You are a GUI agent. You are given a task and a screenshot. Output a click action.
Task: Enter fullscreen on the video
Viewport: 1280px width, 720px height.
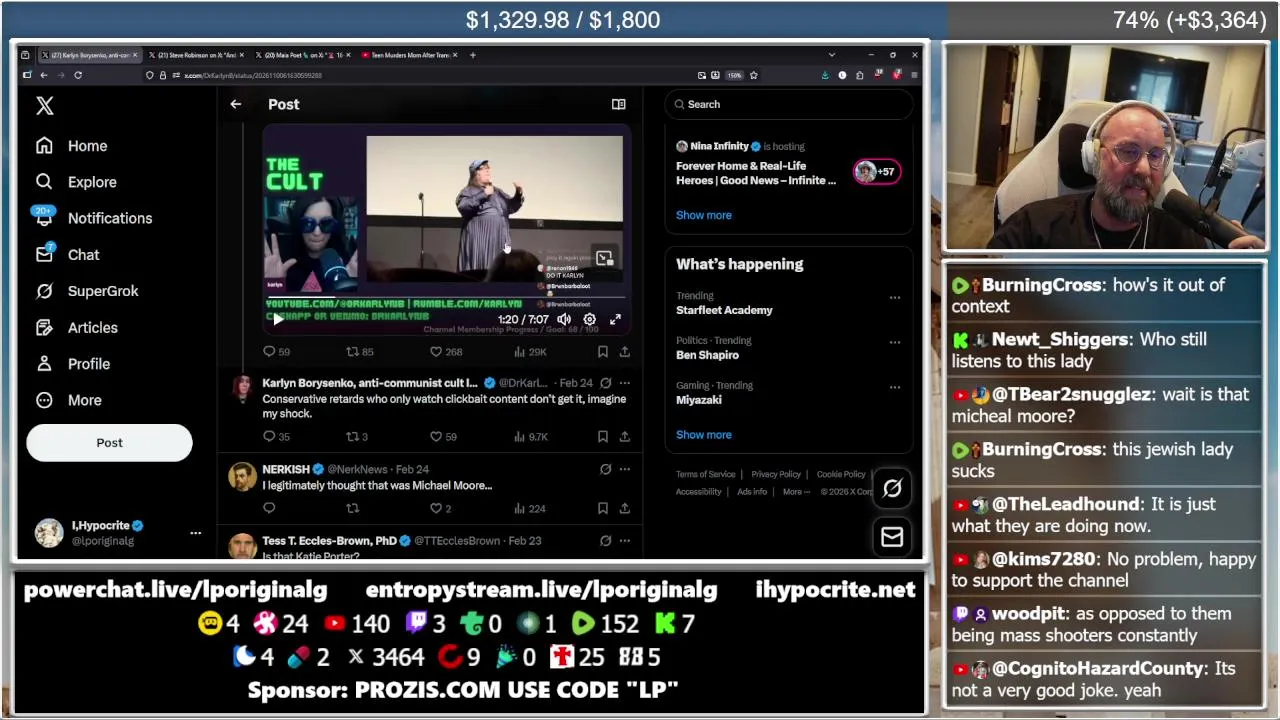tap(615, 319)
